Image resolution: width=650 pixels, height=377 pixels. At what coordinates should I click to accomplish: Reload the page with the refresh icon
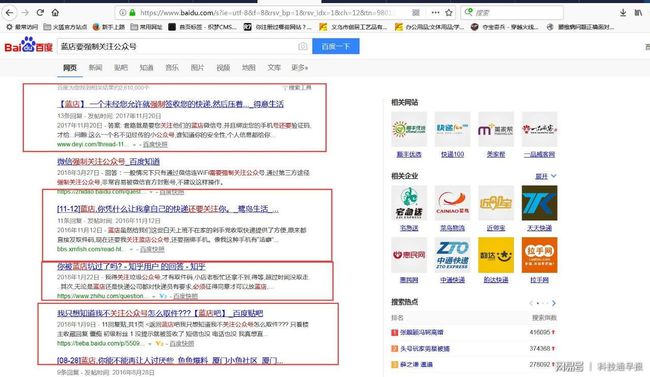[x=40, y=12]
